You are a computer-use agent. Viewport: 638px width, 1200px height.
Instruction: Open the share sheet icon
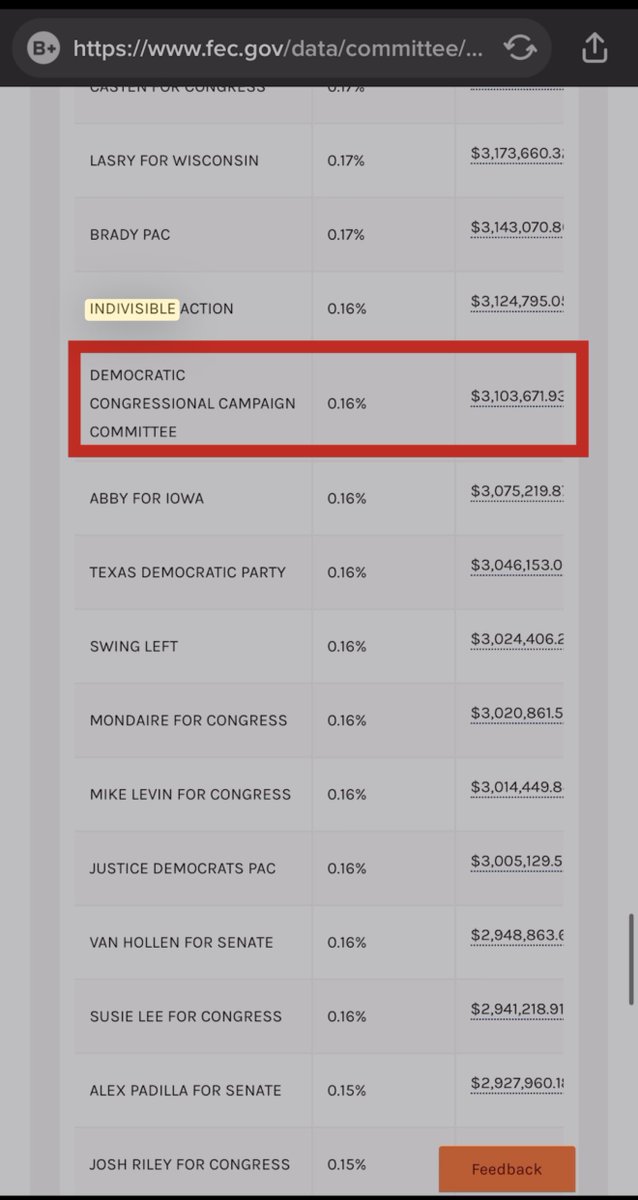tap(594, 48)
